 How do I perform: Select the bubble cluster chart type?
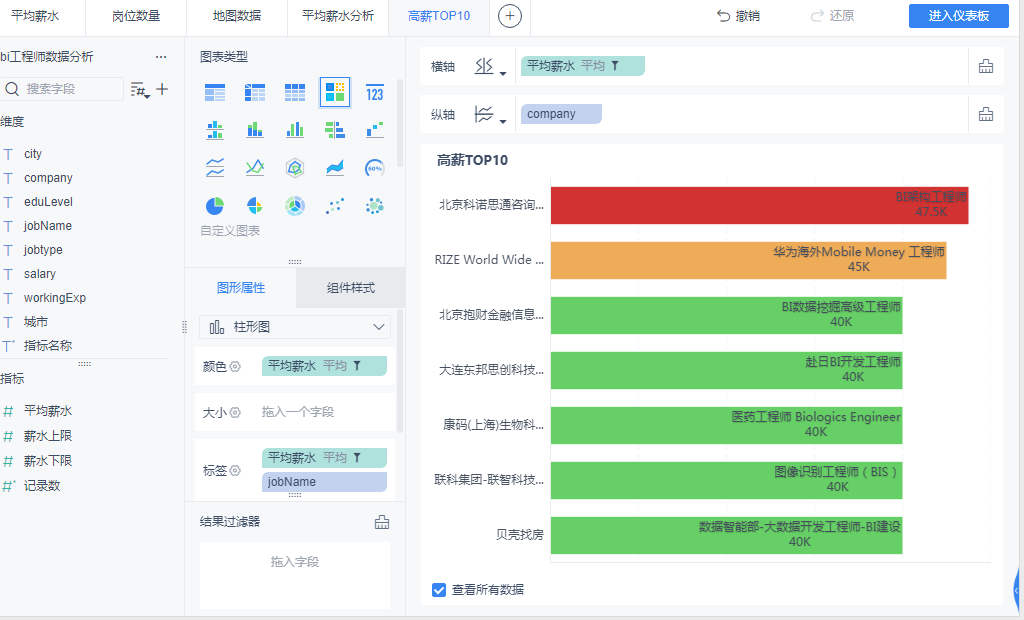point(374,206)
